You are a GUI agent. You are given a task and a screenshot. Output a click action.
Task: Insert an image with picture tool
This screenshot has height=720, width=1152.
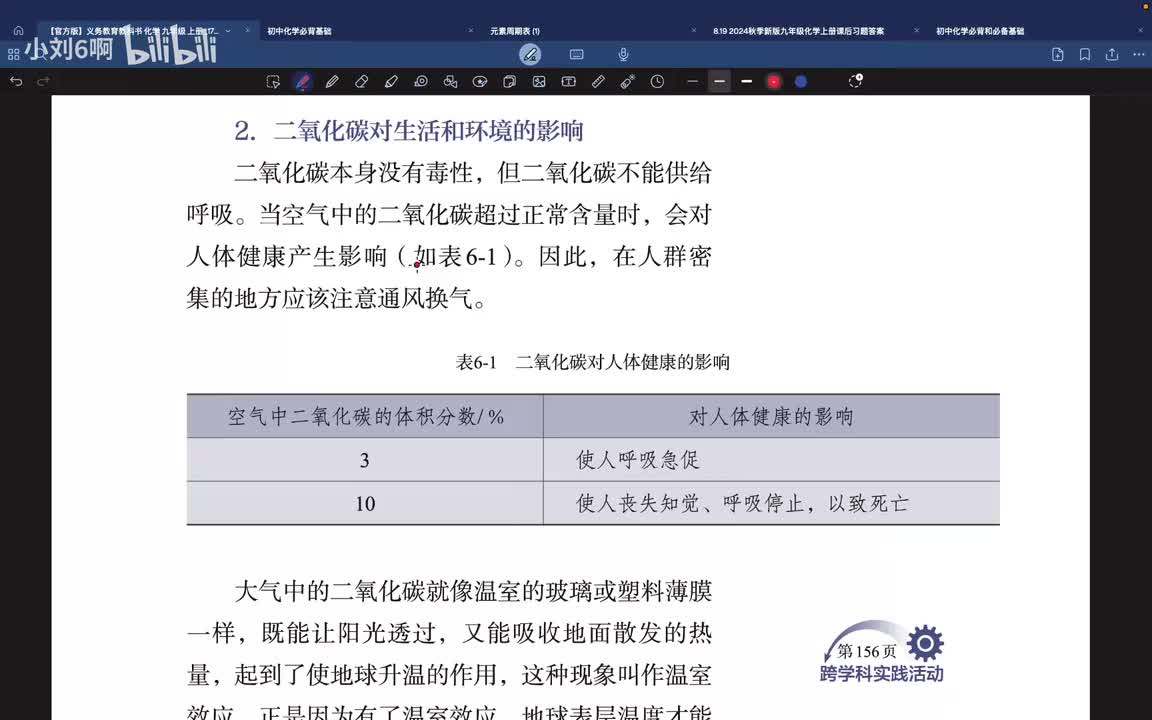tap(539, 82)
